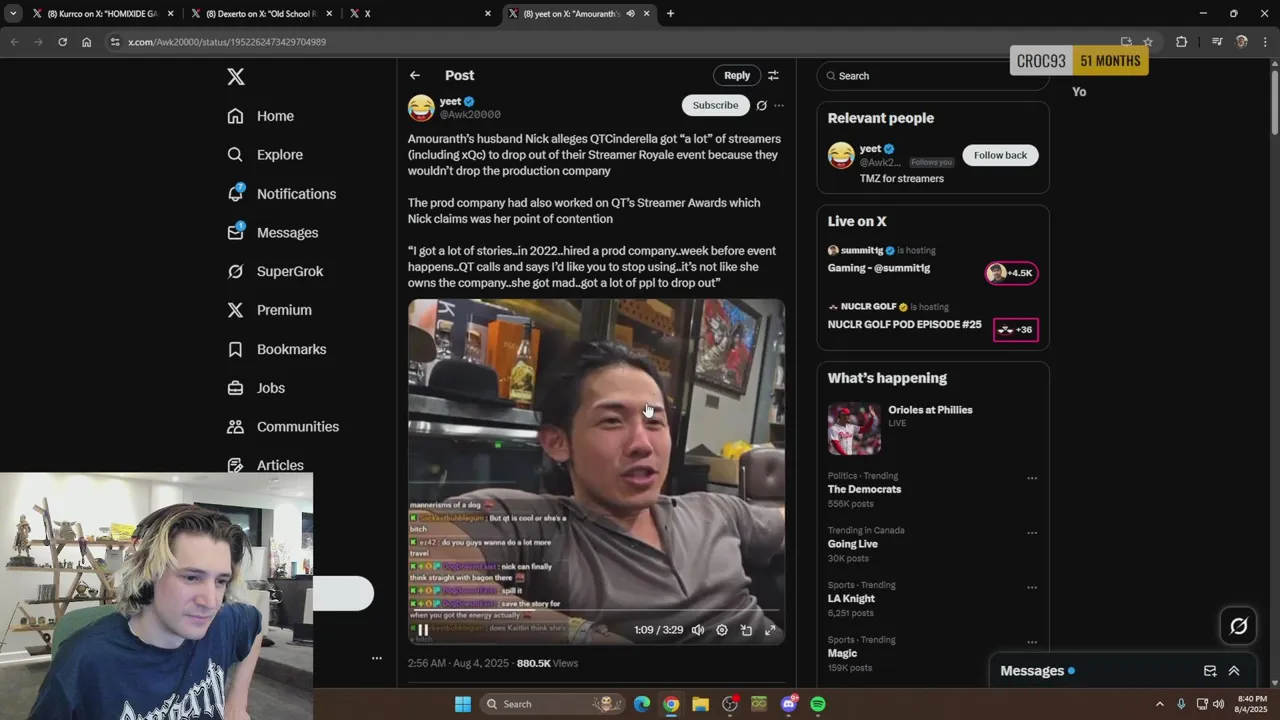
Task: Go back with the Post back arrow
Action: [414, 75]
